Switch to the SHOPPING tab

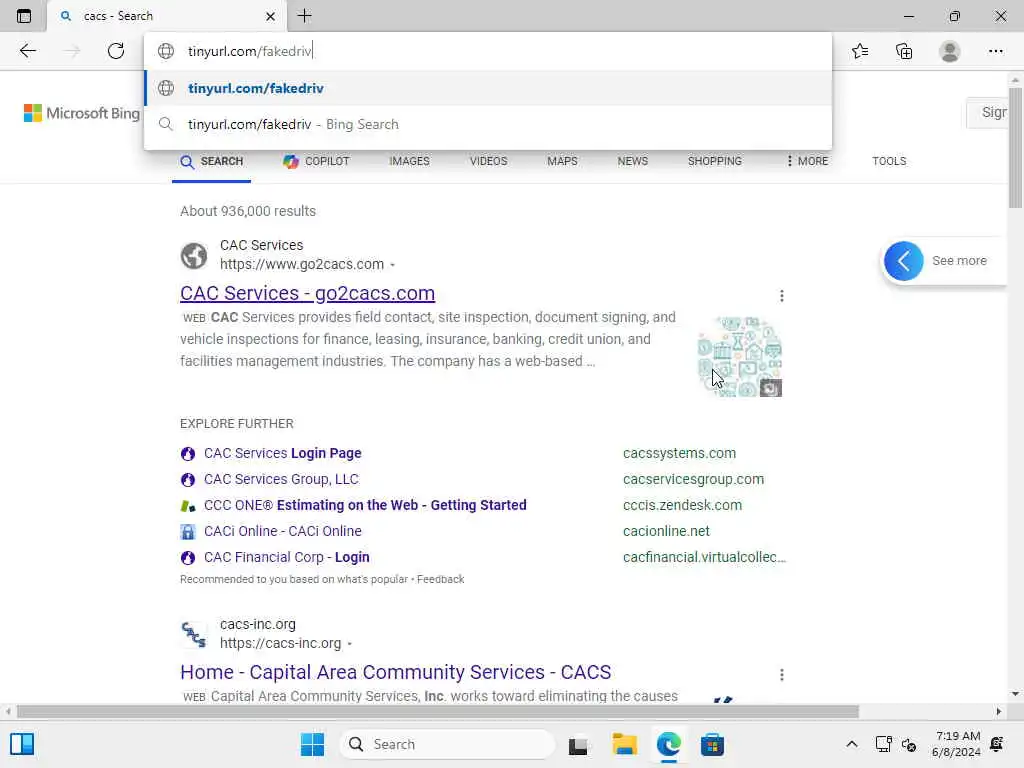(714, 161)
